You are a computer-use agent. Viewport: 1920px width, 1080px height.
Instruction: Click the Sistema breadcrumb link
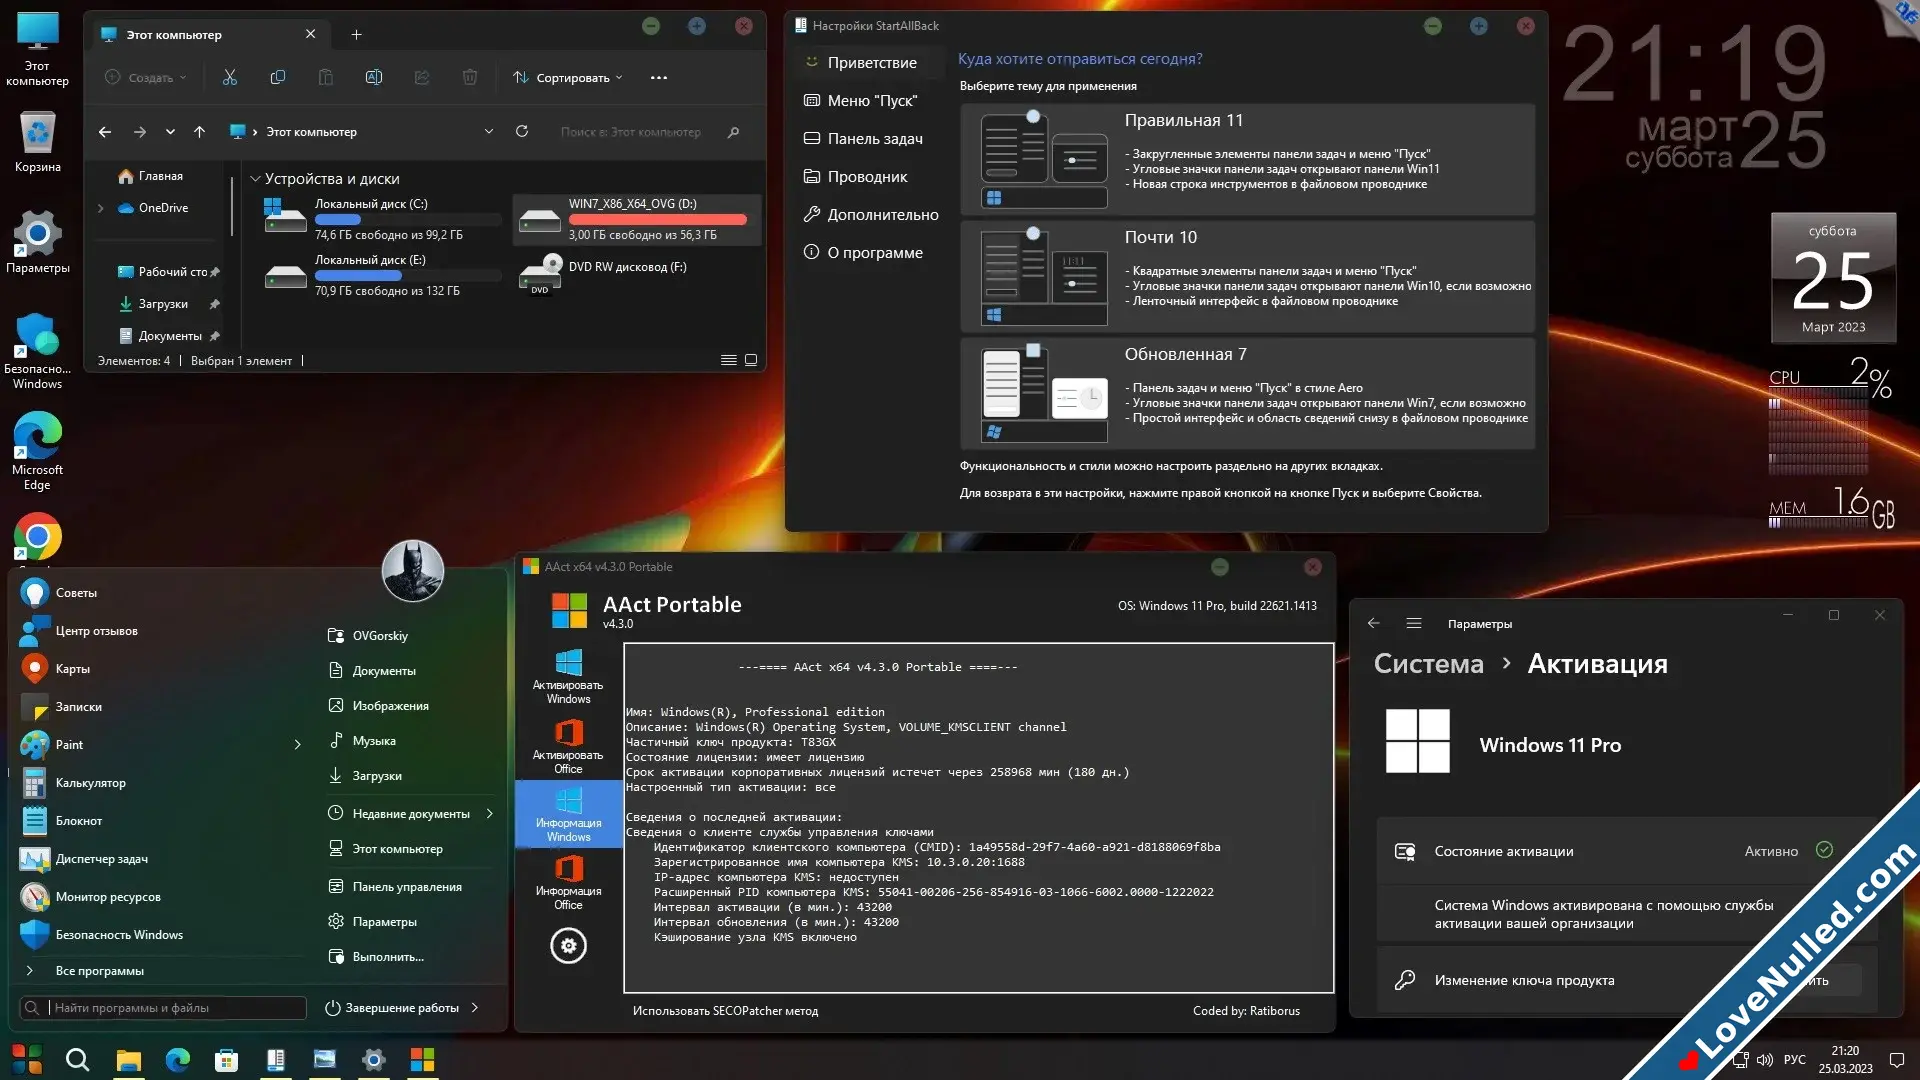click(x=1429, y=664)
